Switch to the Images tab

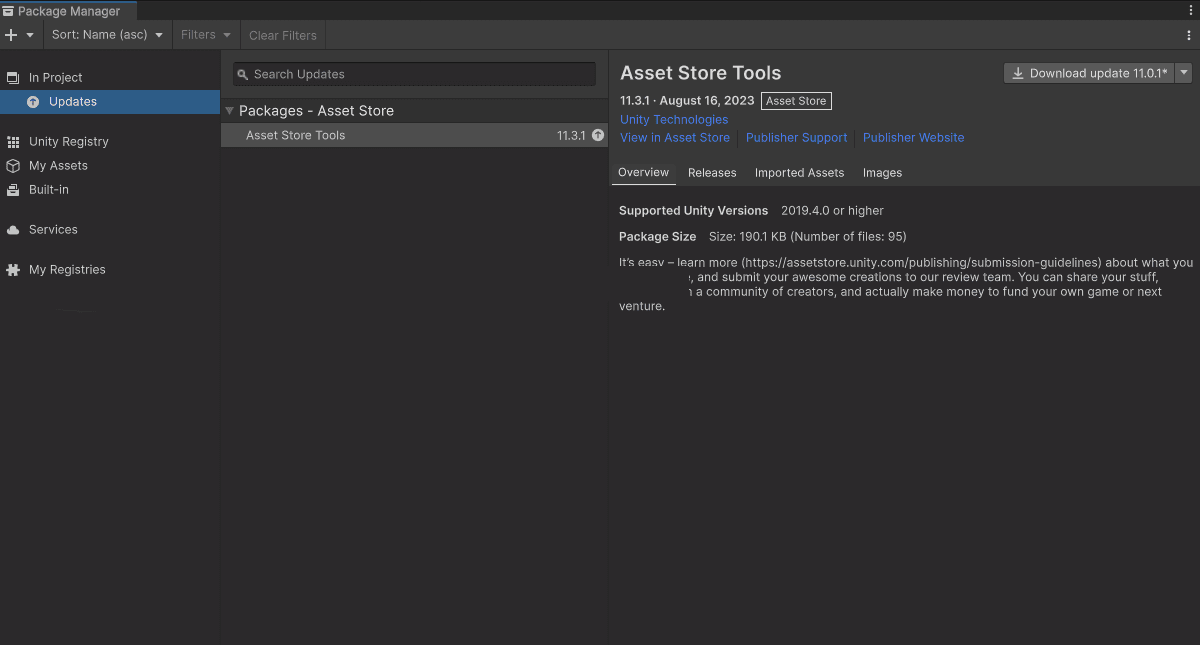[882, 172]
